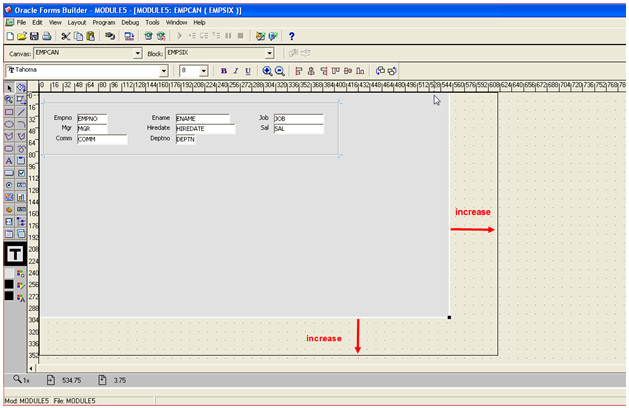The height and width of the screenshot is (408, 629).
Task: Select the Text tool labeled A
Action: (x=9, y=160)
